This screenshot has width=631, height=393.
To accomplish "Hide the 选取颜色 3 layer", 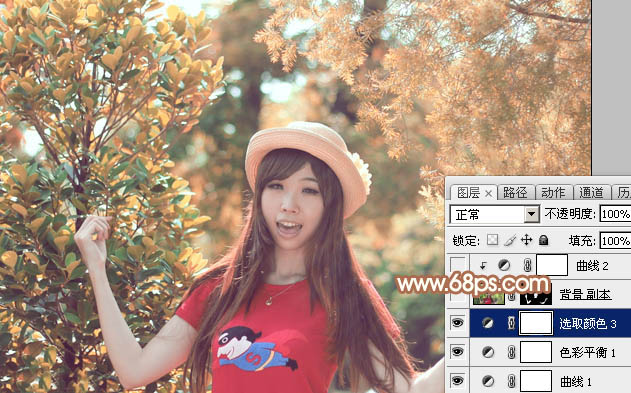I will click(x=458, y=323).
